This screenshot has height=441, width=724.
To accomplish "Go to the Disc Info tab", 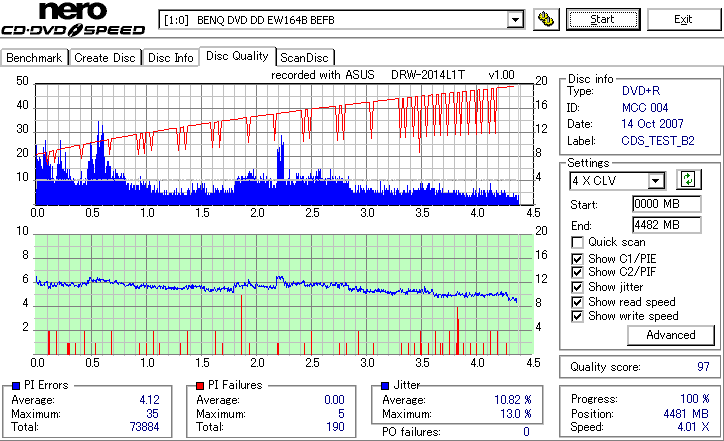I will [170, 58].
